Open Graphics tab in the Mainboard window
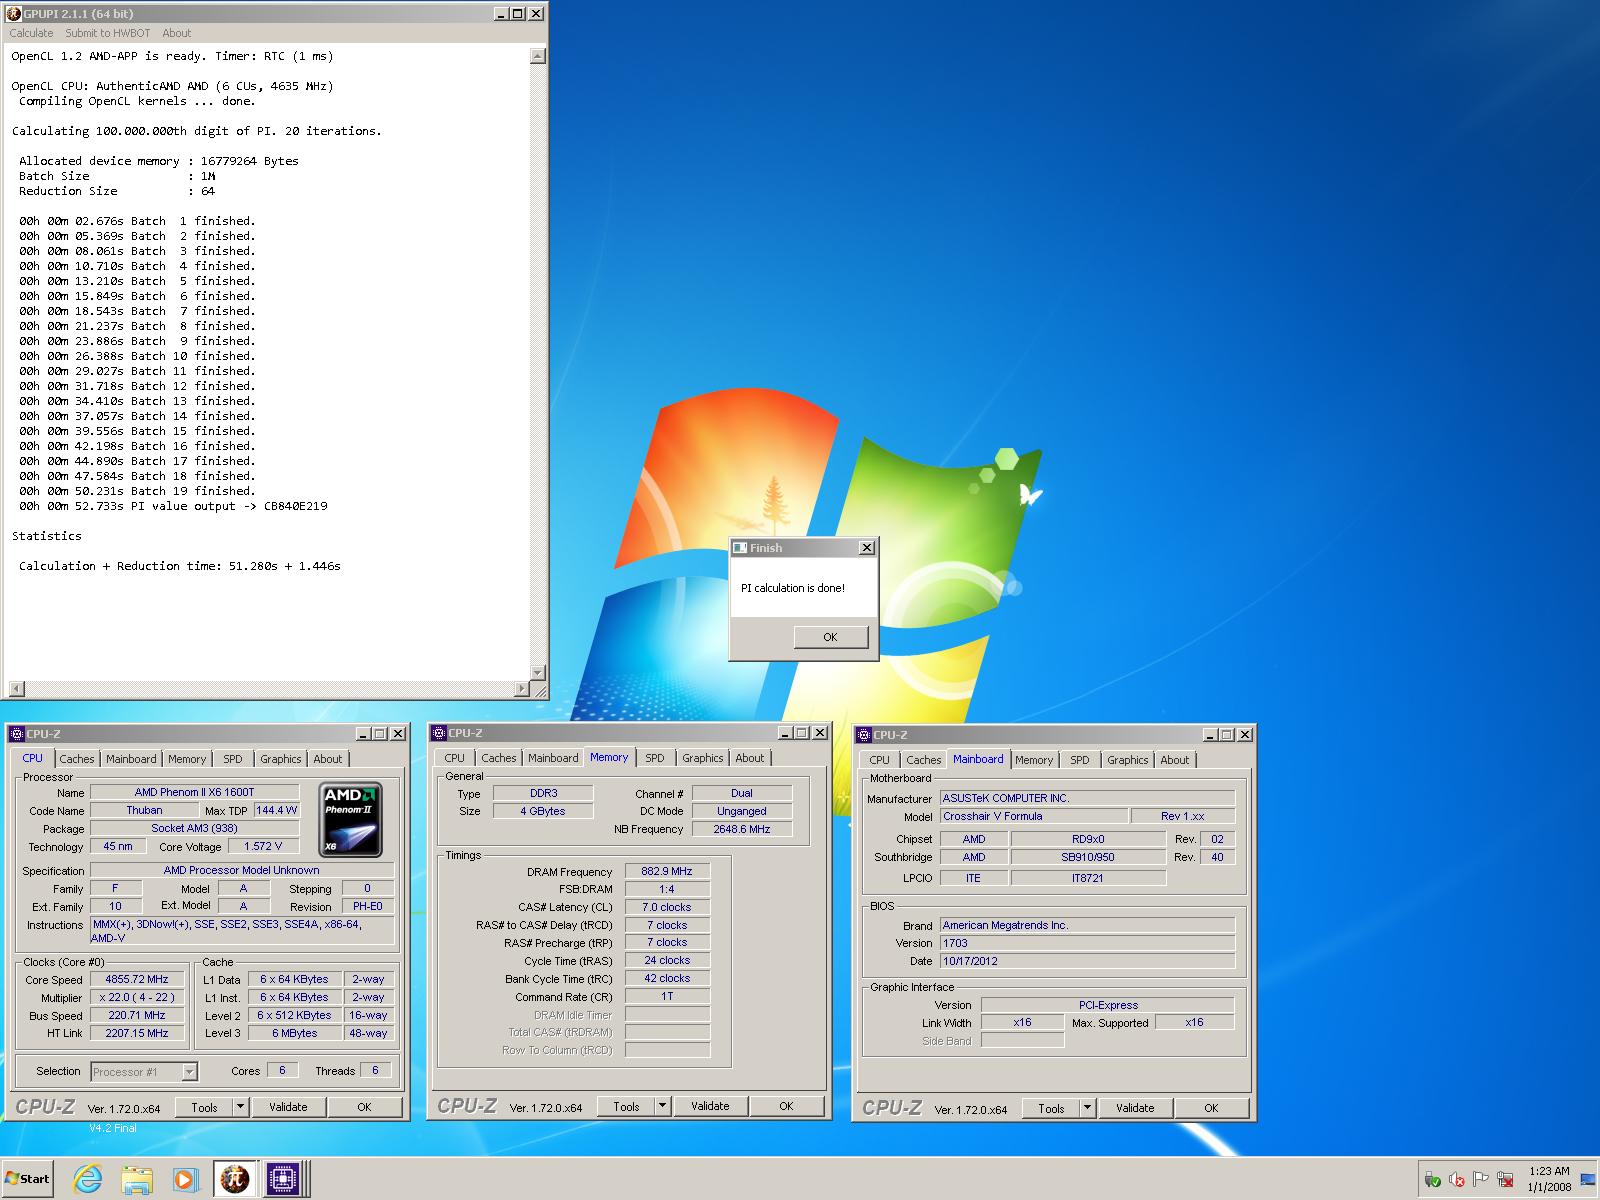Viewport: 1600px width, 1200px height. click(1127, 760)
